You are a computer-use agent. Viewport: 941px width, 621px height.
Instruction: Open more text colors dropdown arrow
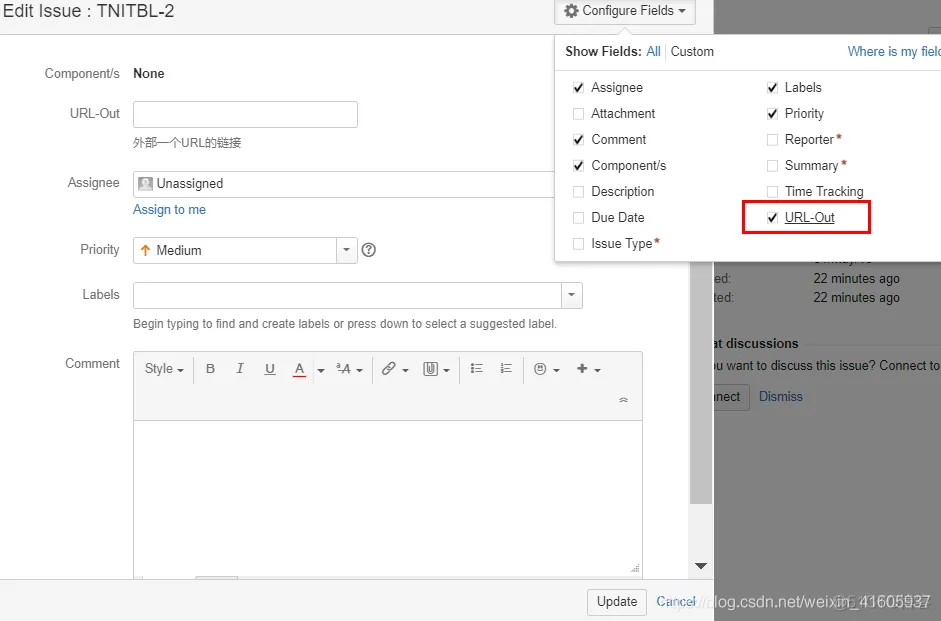pos(320,370)
